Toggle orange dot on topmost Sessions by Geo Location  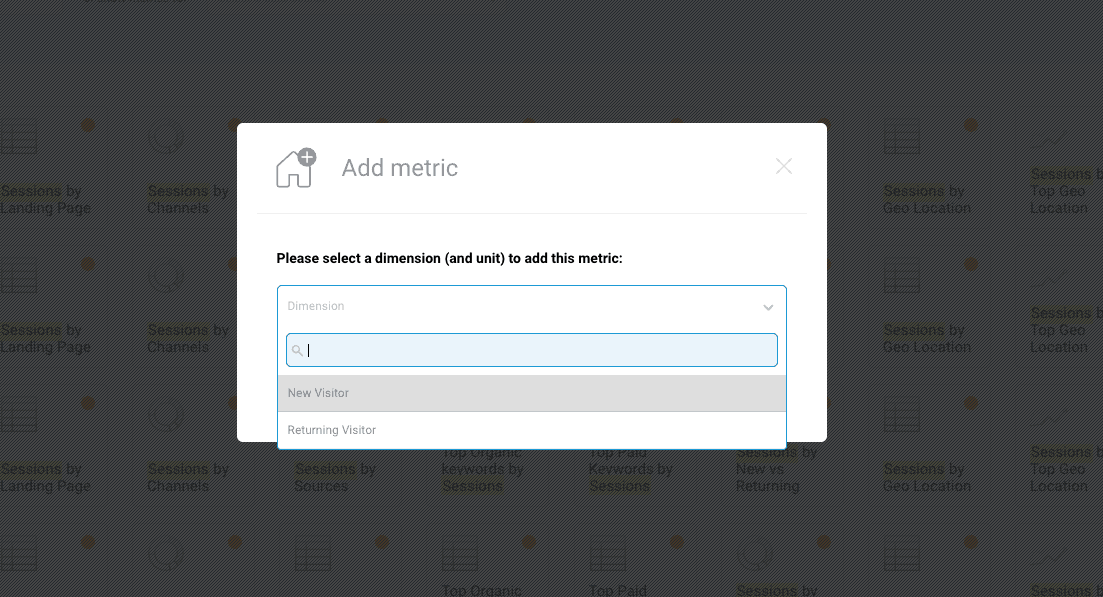970,125
